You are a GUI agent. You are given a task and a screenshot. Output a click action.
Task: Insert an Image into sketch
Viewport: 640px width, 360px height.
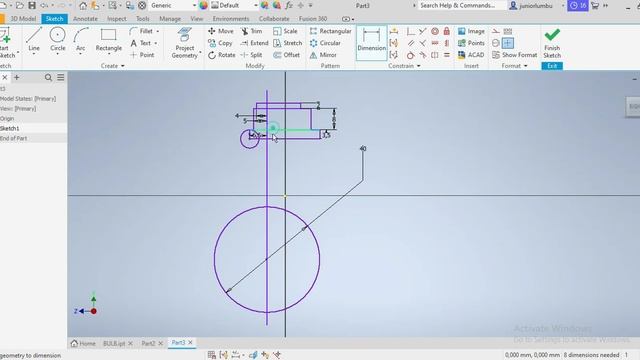471,31
